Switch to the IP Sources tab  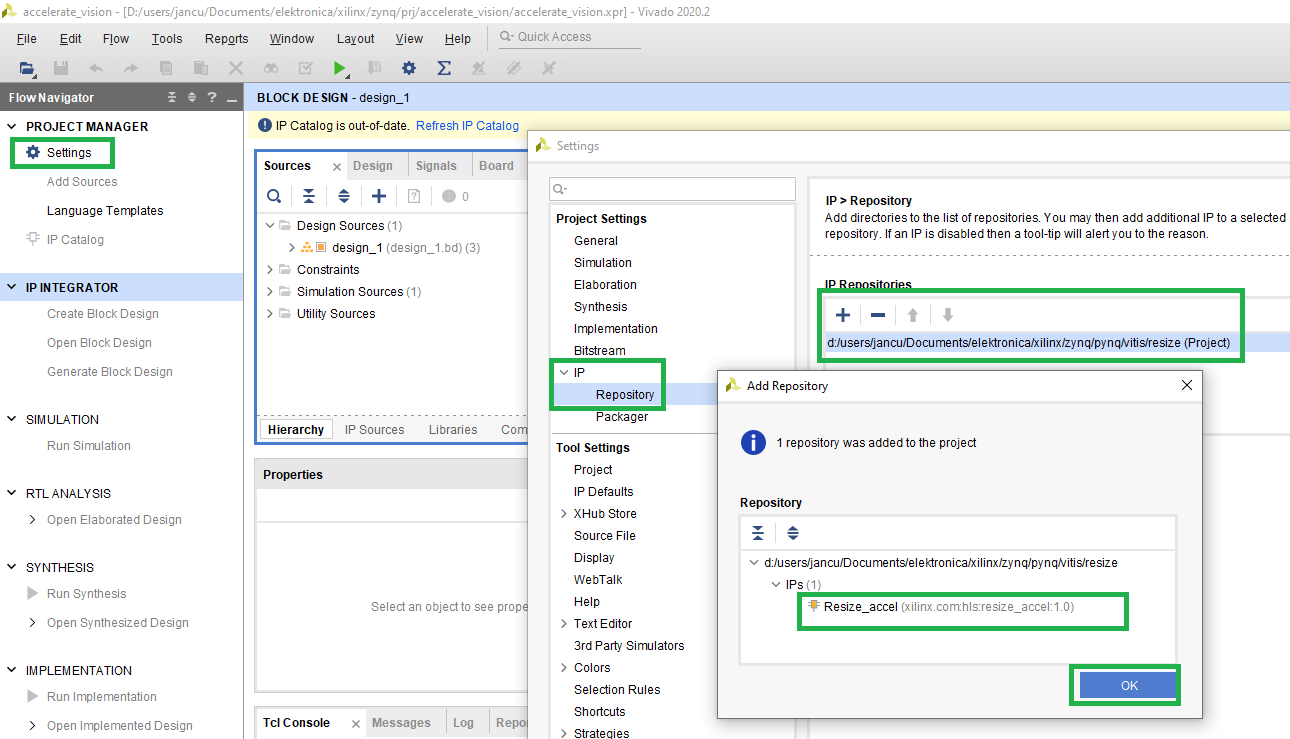coord(374,430)
